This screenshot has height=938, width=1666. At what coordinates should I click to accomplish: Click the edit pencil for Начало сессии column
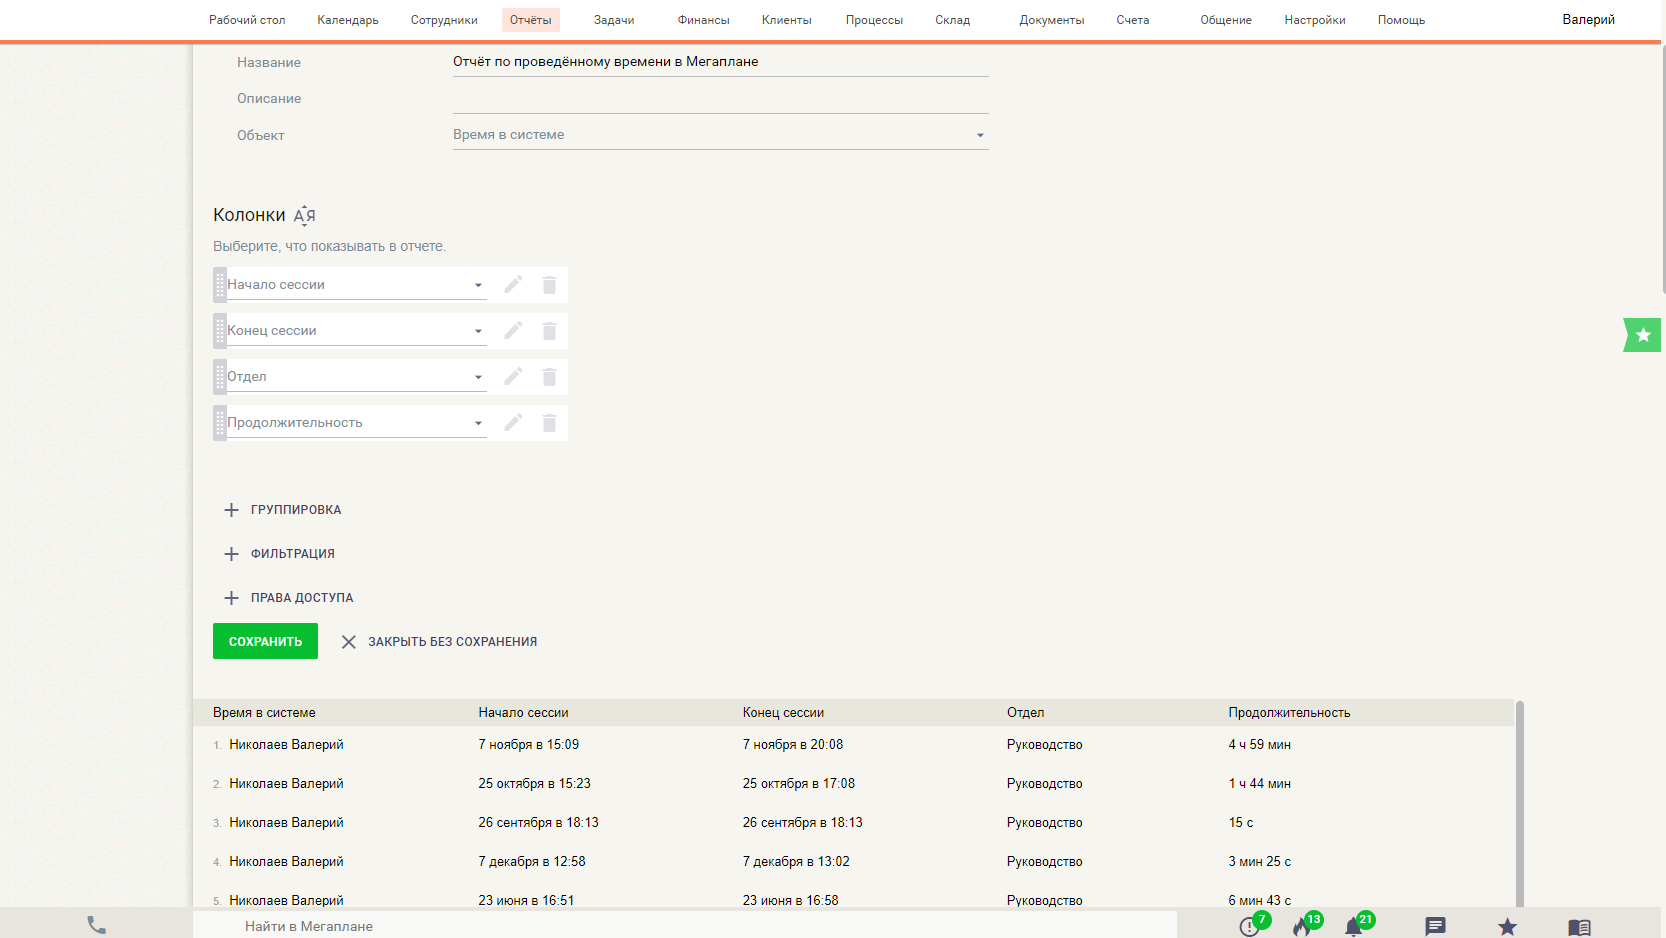tap(513, 285)
